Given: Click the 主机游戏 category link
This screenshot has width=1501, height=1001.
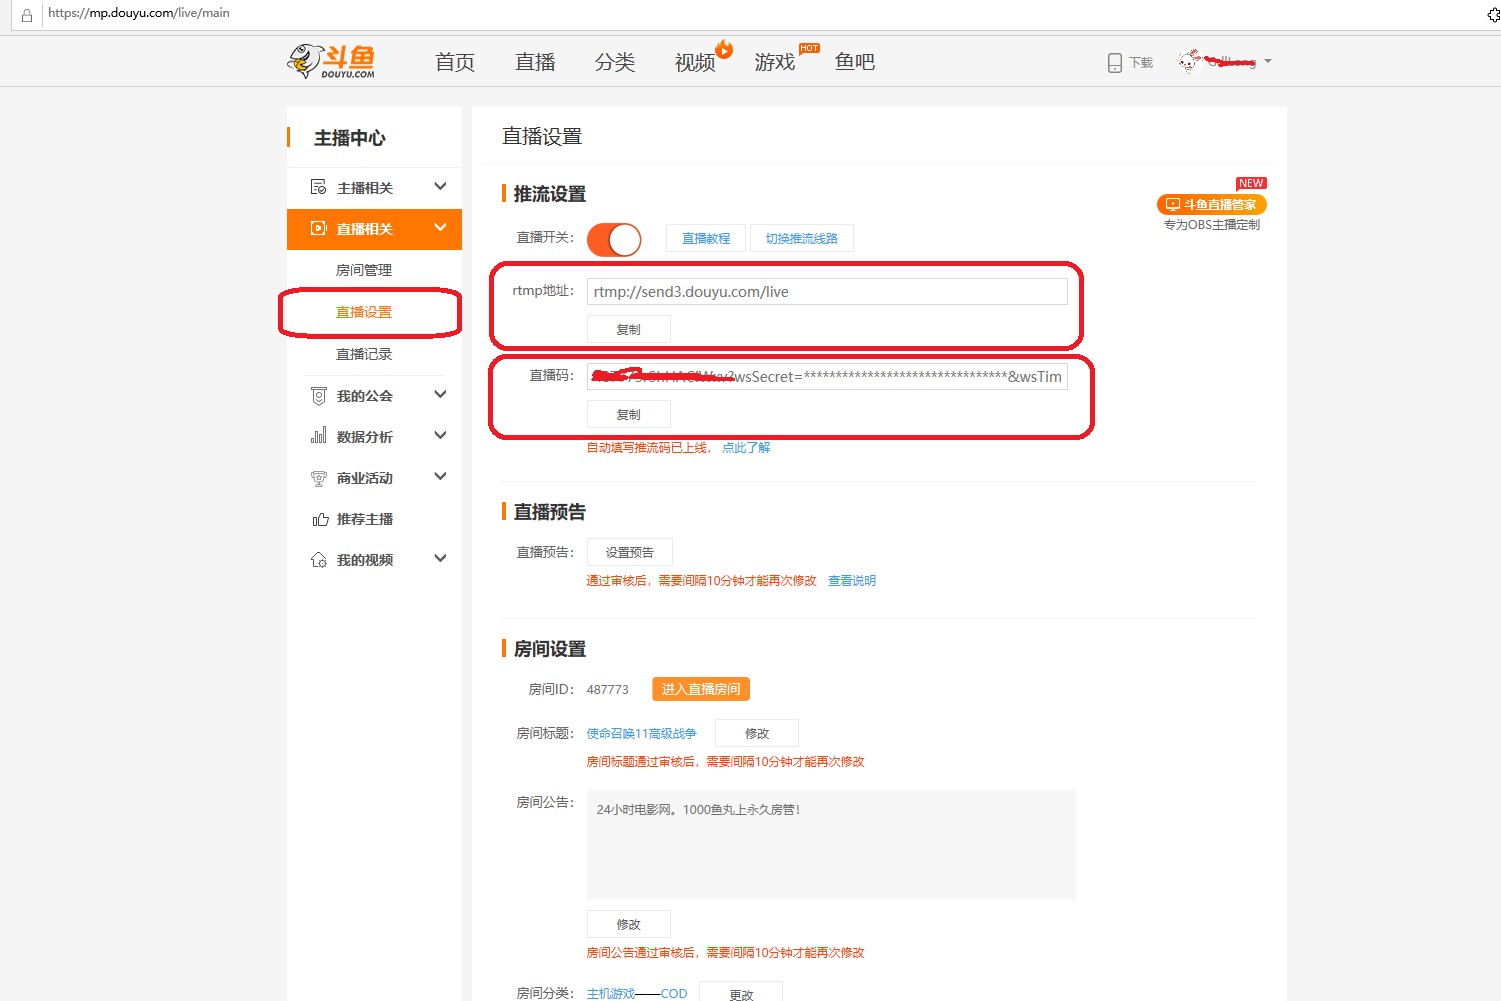Looking at the screenshot, I should [x=611, y=993].
